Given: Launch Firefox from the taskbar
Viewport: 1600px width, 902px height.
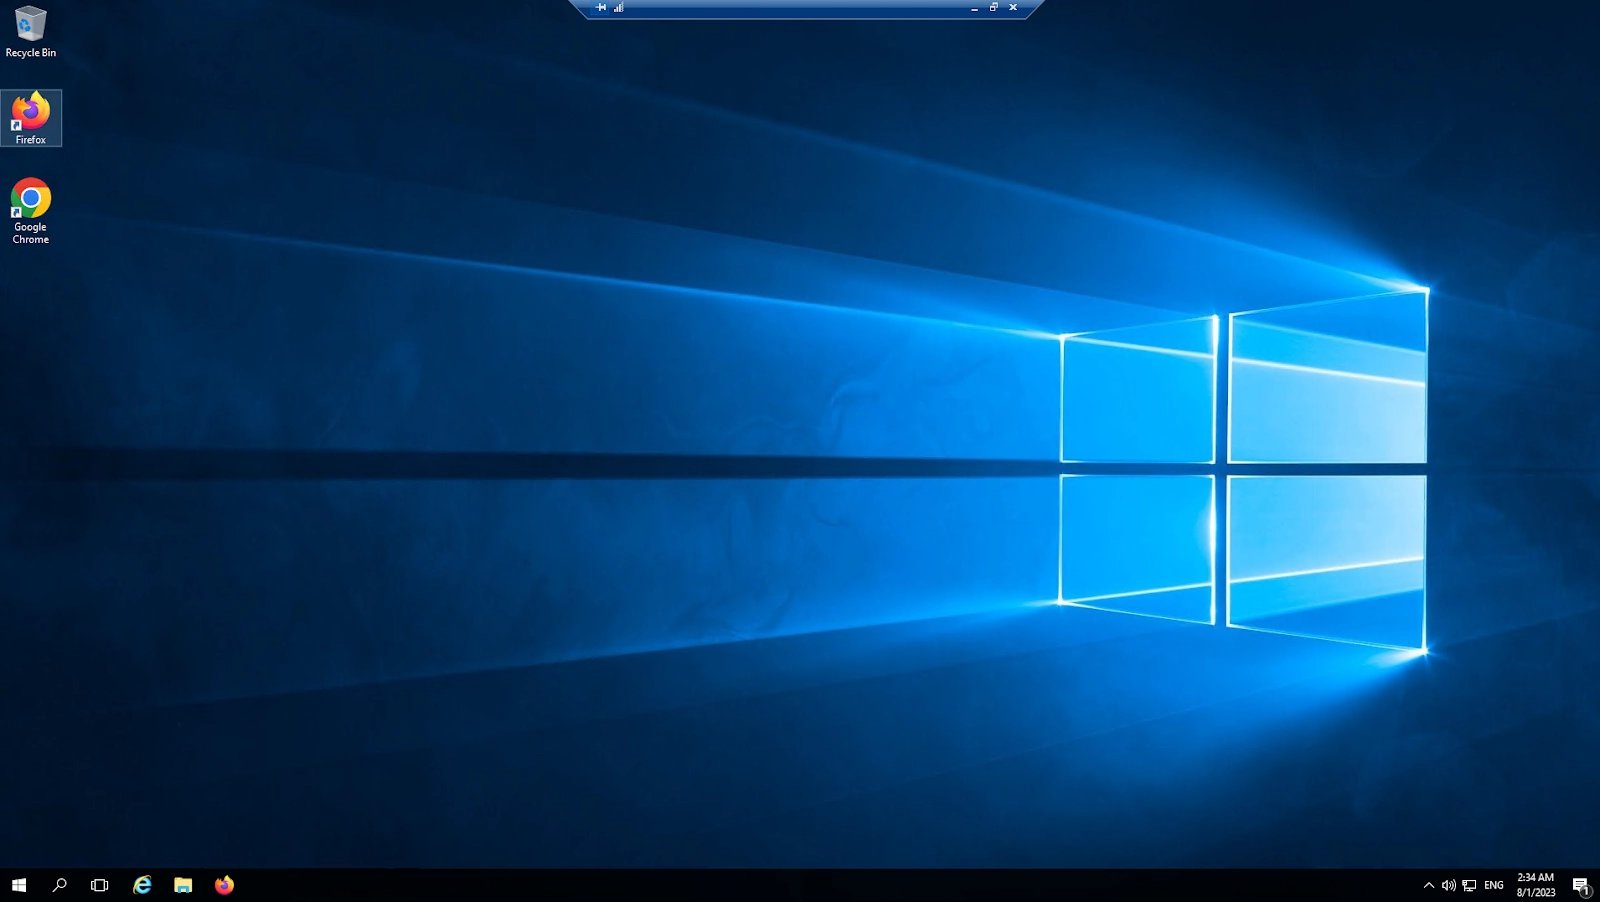Looking at the screenshot, I should (224, 885).
